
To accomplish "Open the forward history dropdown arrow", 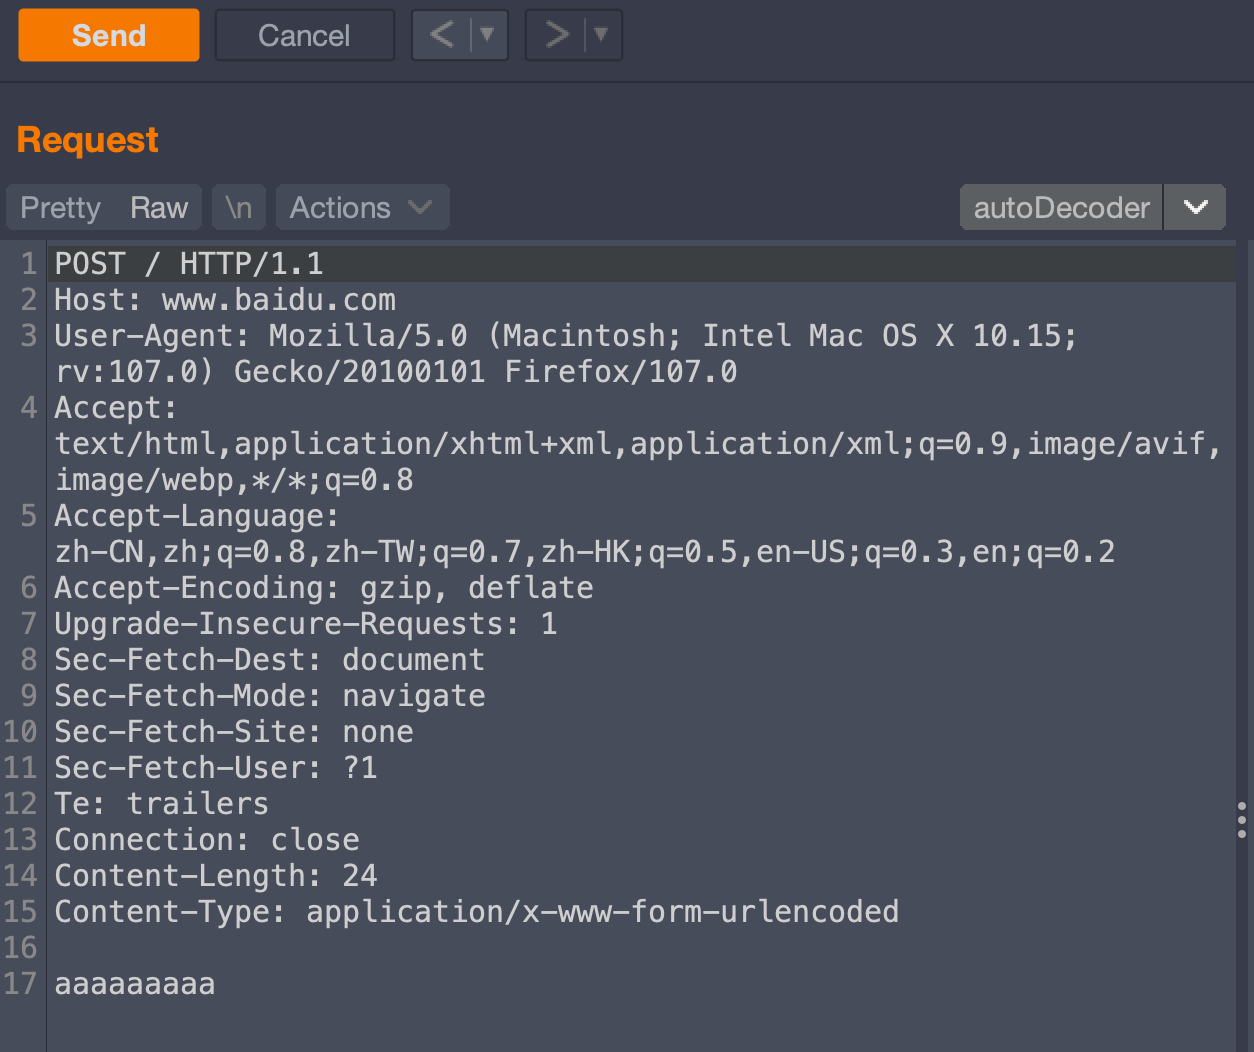I will click(601, 36).
